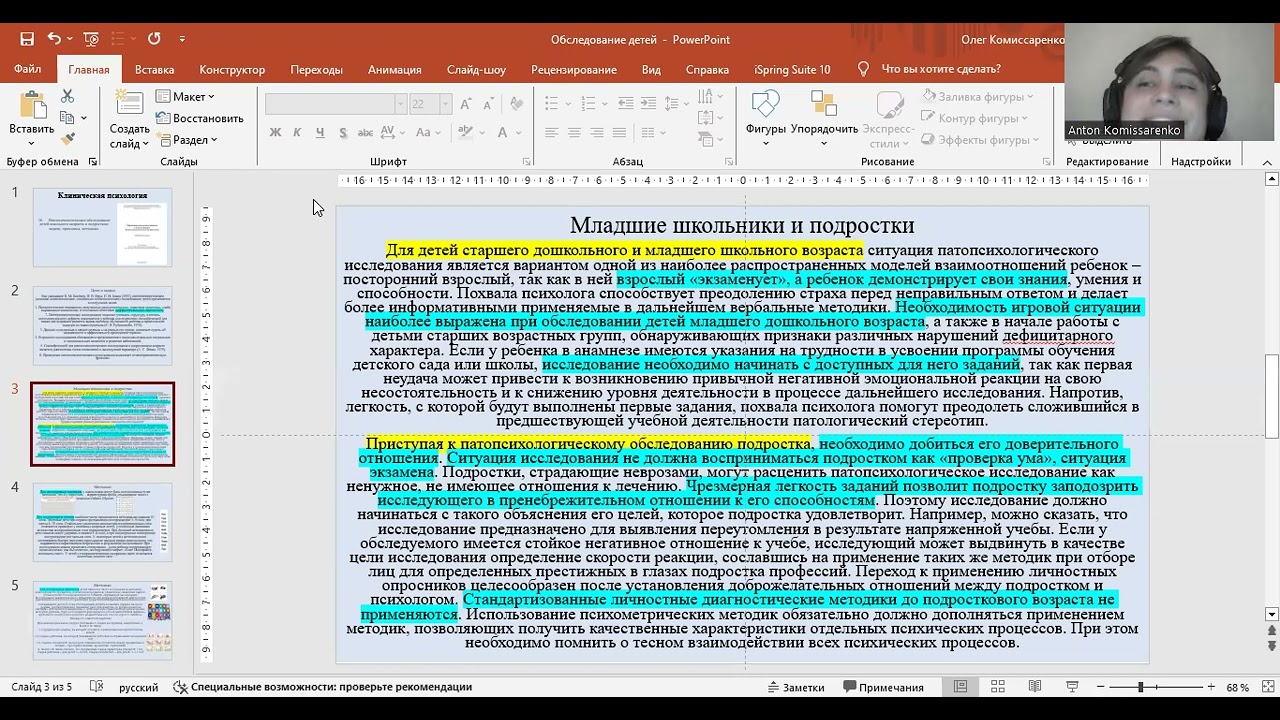Switch to the Переходы tab
The width and height of the screenshot is (1280, 720).
316,69
